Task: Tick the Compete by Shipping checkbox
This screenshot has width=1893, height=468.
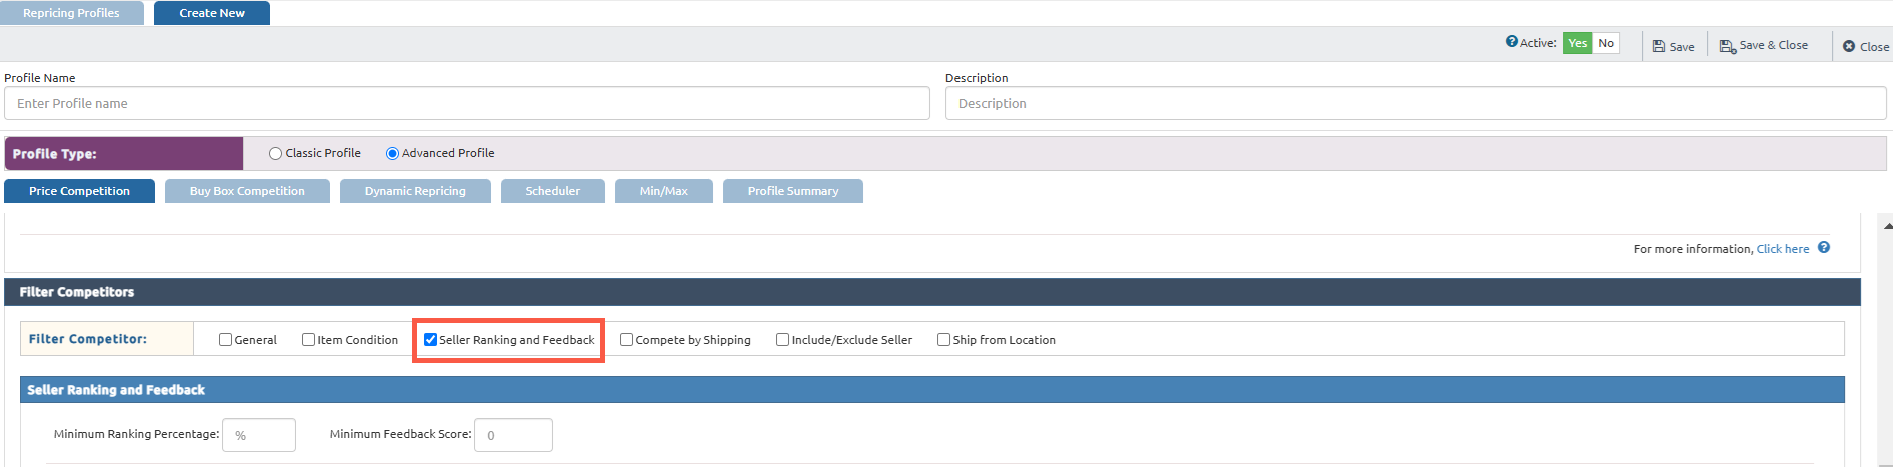Action: point(626,340)
